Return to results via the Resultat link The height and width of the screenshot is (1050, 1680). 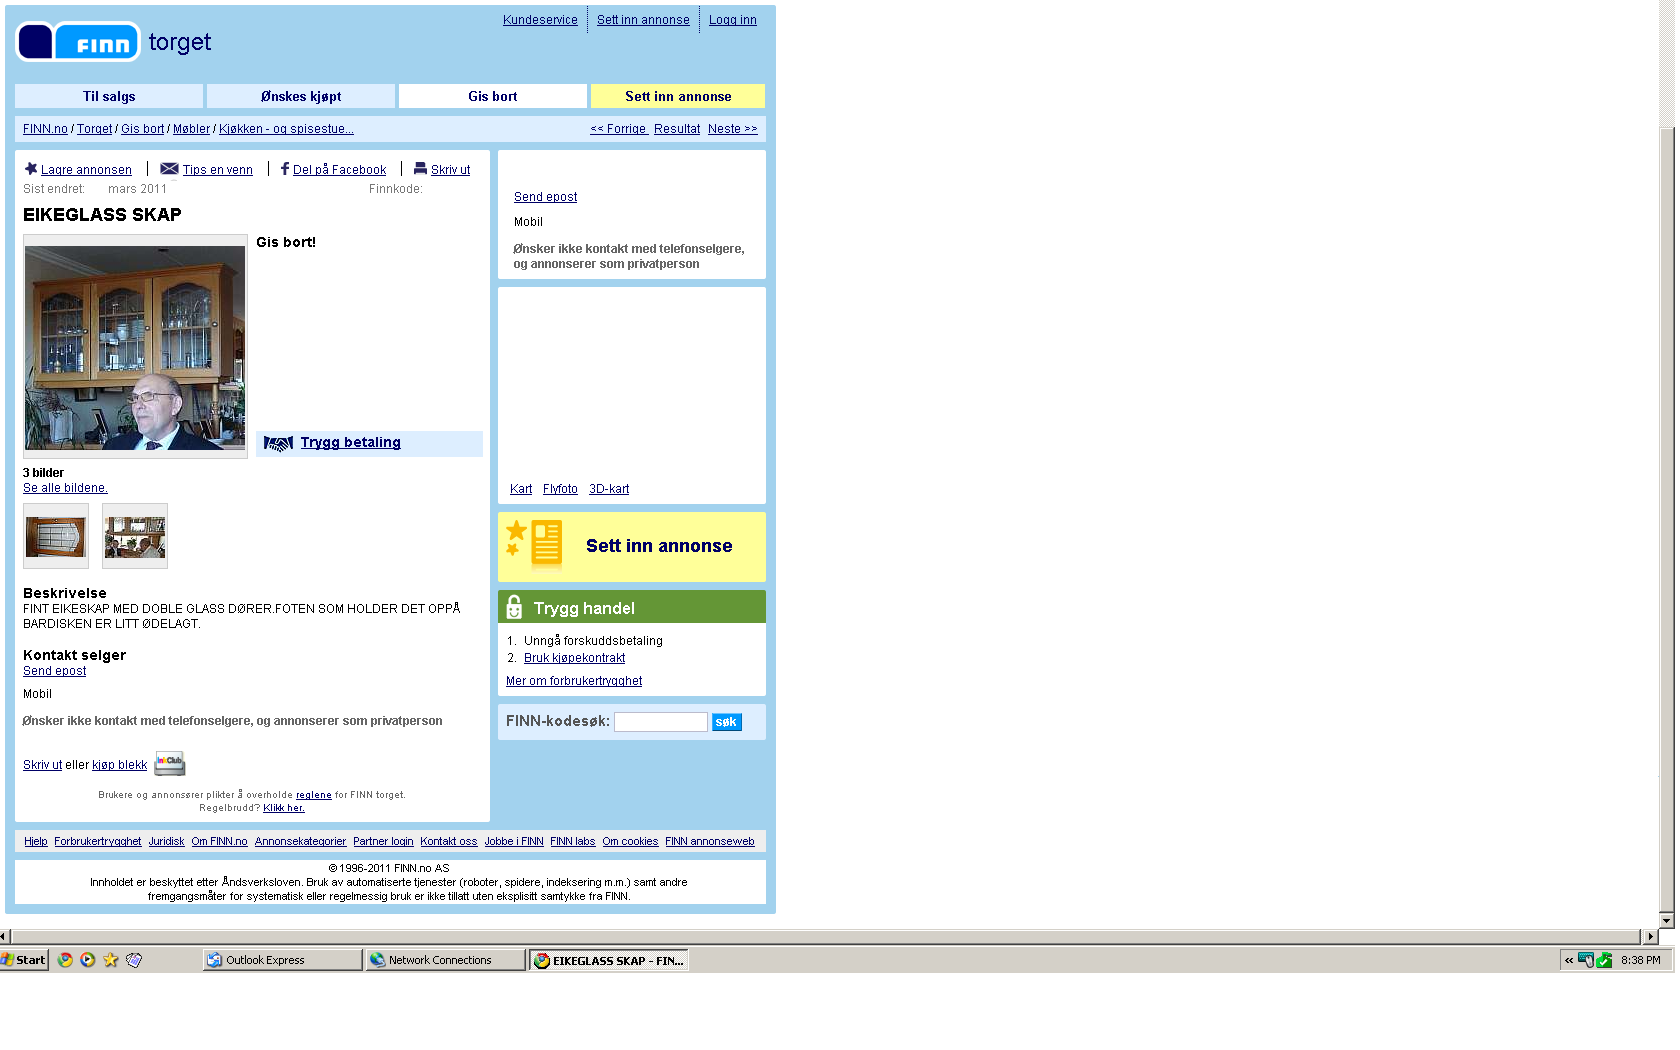click(x=677, y=129)
